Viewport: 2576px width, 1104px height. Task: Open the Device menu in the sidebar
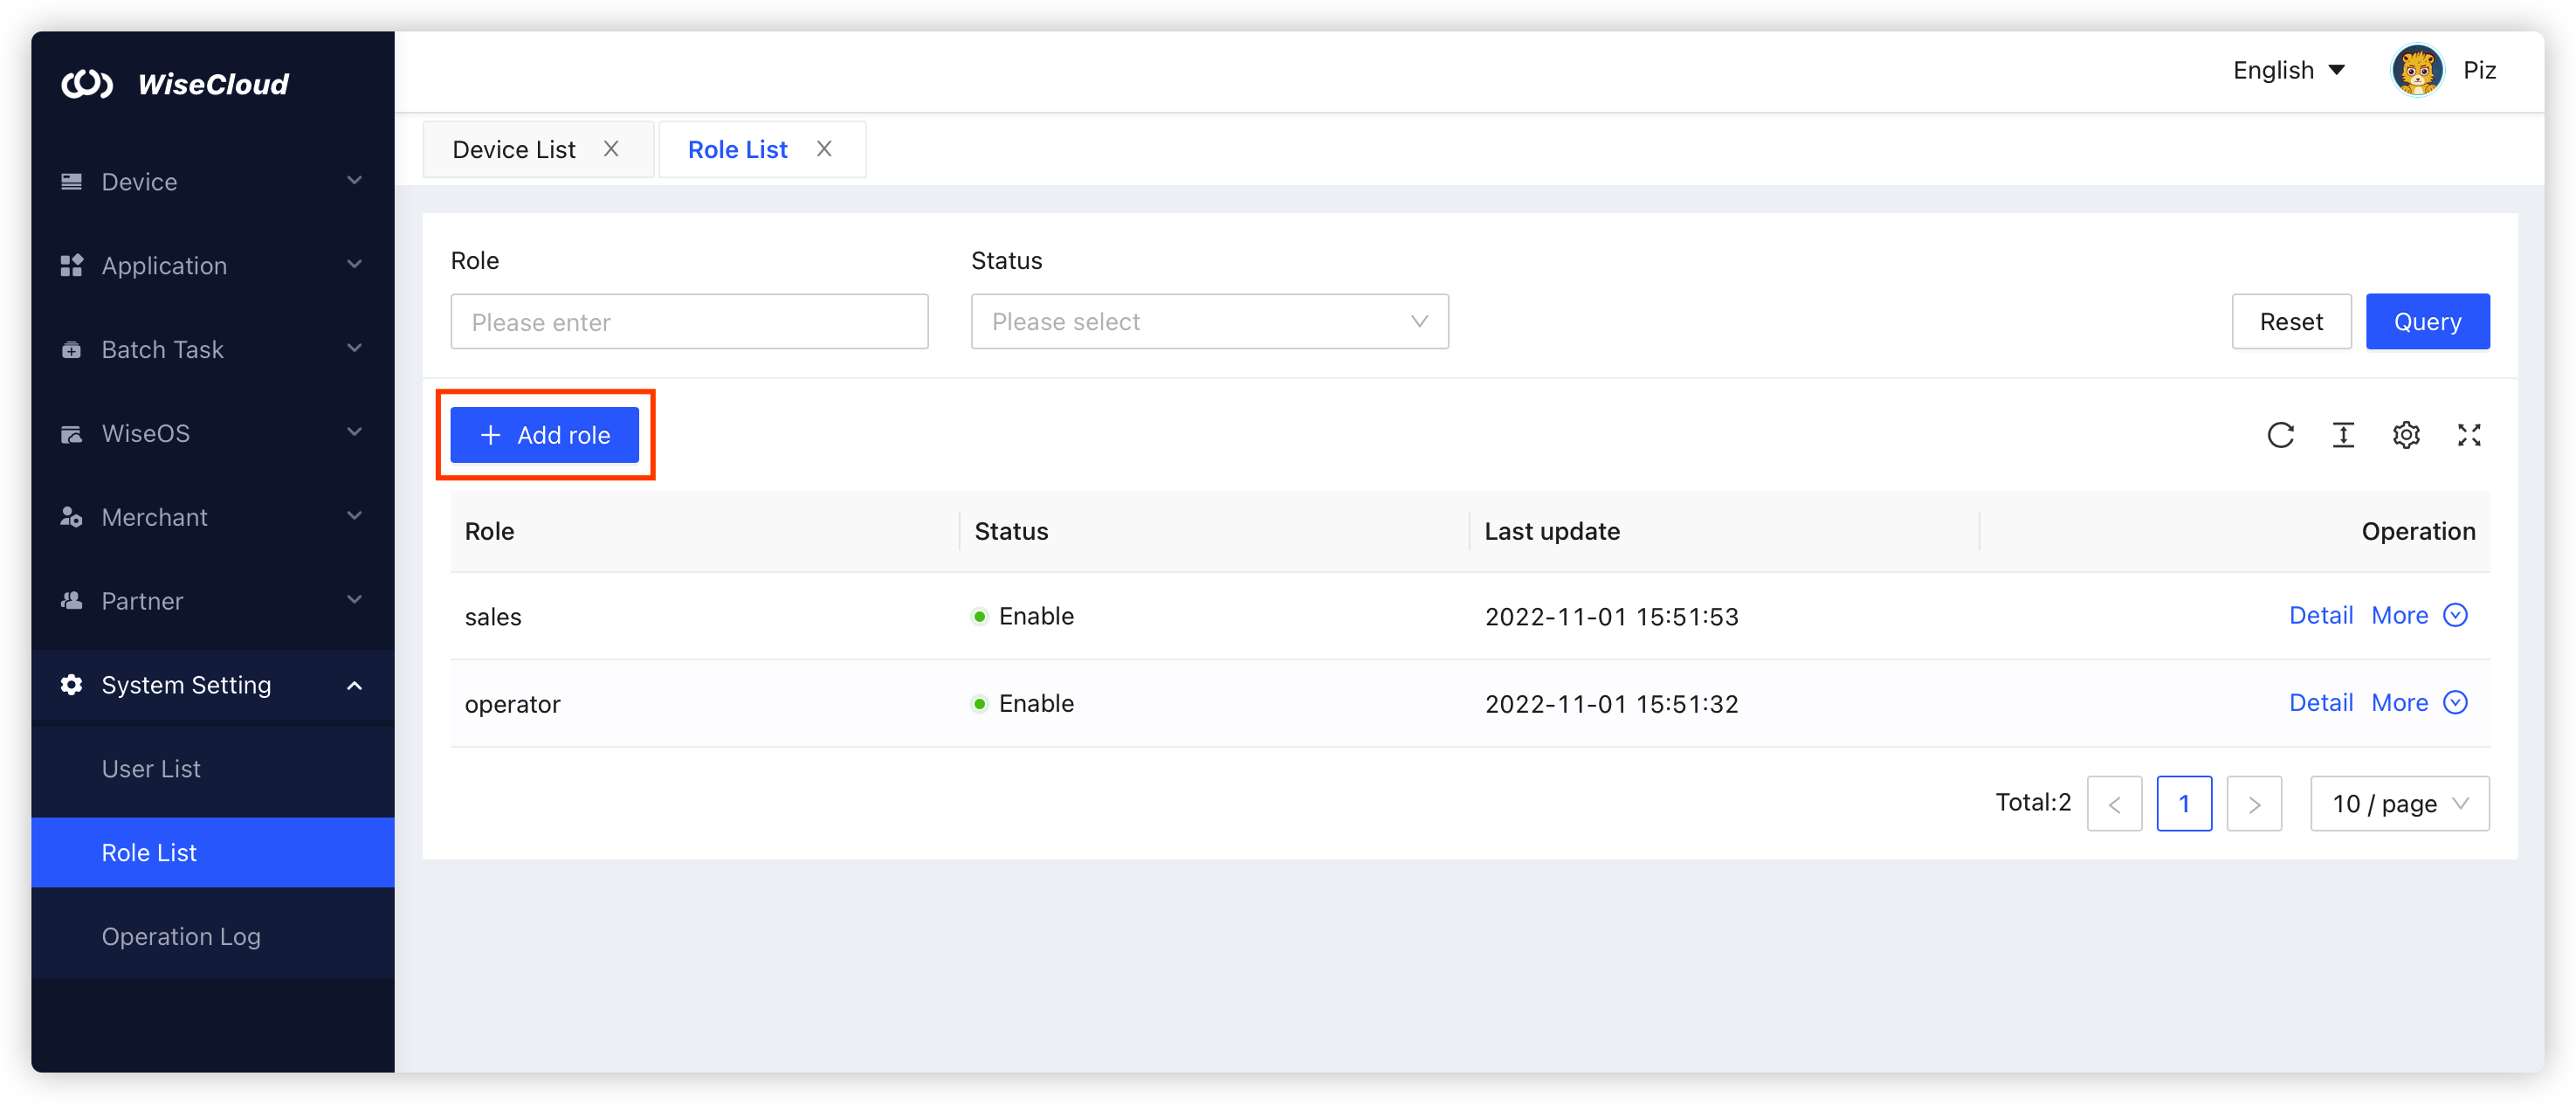(139, 181)
